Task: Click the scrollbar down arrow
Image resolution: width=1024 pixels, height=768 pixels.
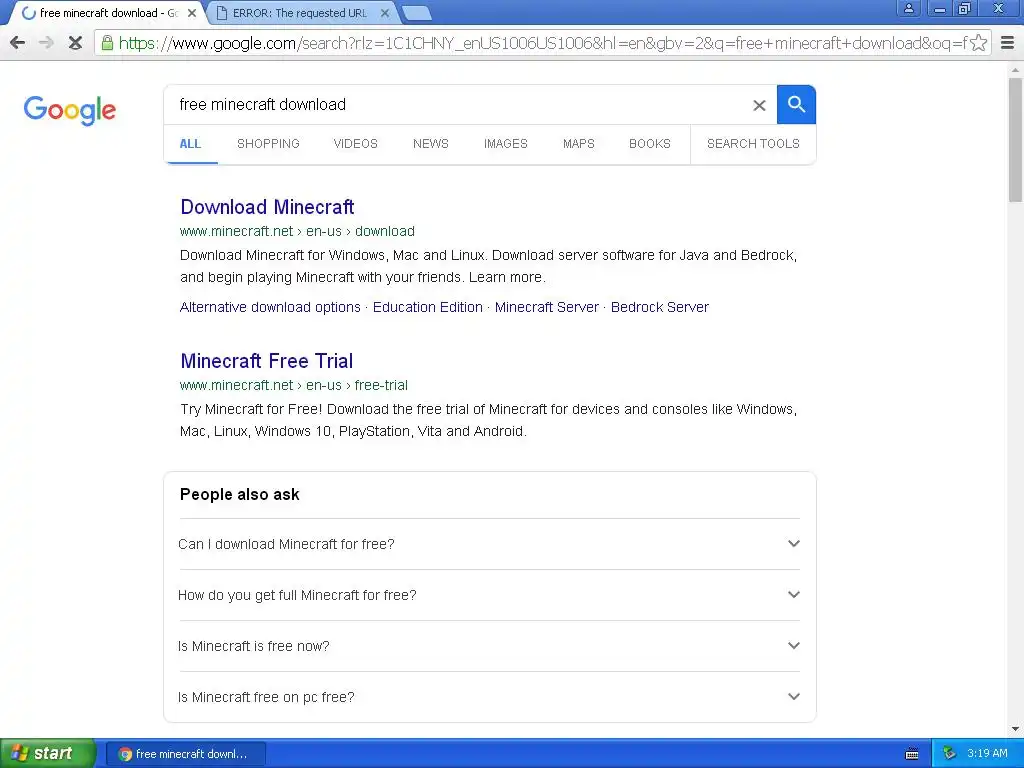Action: (1015, 729)
